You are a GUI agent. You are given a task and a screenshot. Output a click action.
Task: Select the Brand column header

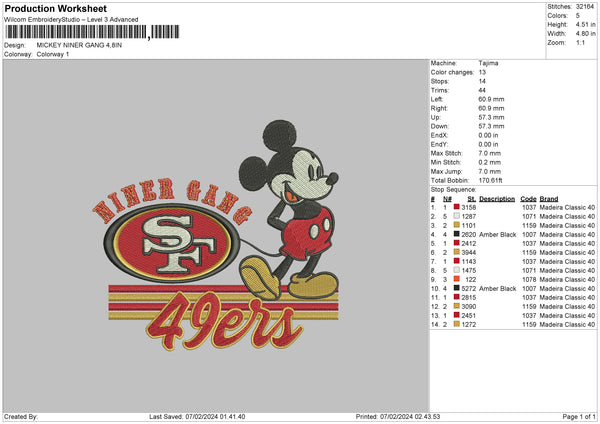(549, 199)
